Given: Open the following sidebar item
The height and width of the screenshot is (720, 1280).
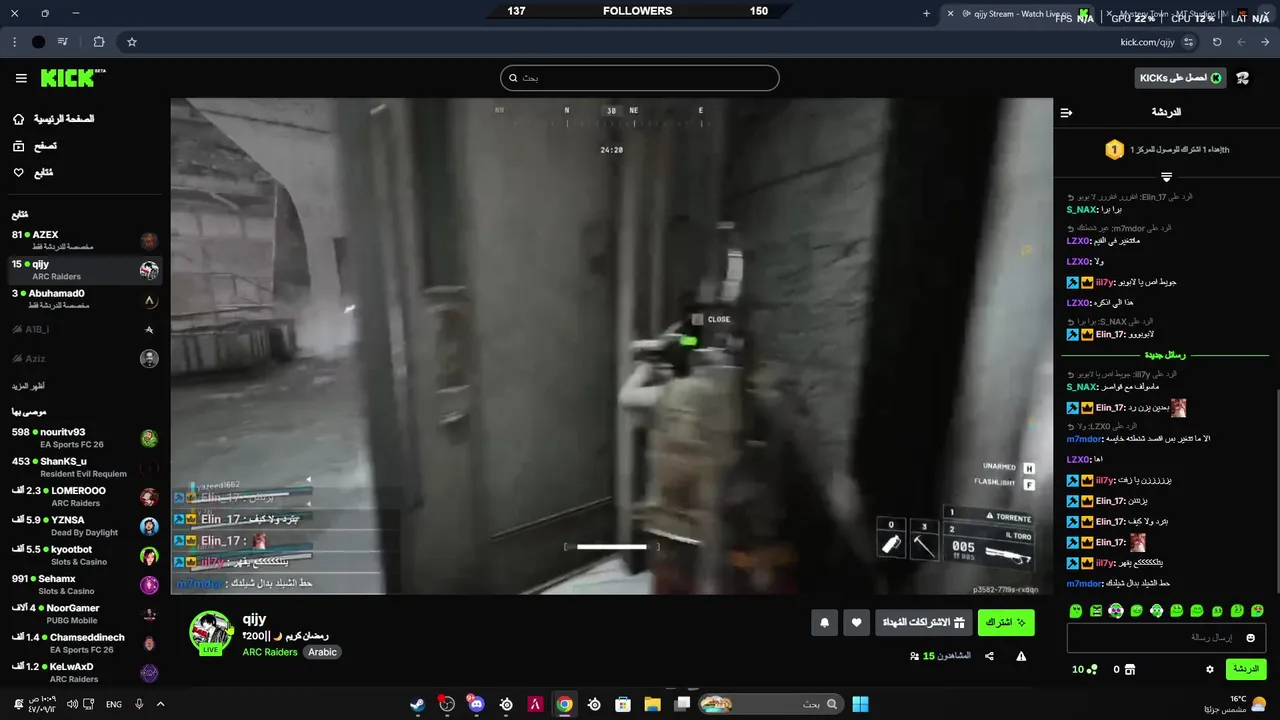Looking at the screenshot, I should click(x=33, y=173).
